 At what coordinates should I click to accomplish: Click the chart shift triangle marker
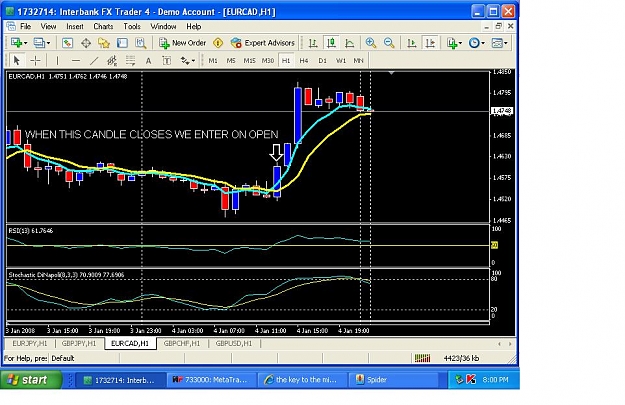(391, 73)
